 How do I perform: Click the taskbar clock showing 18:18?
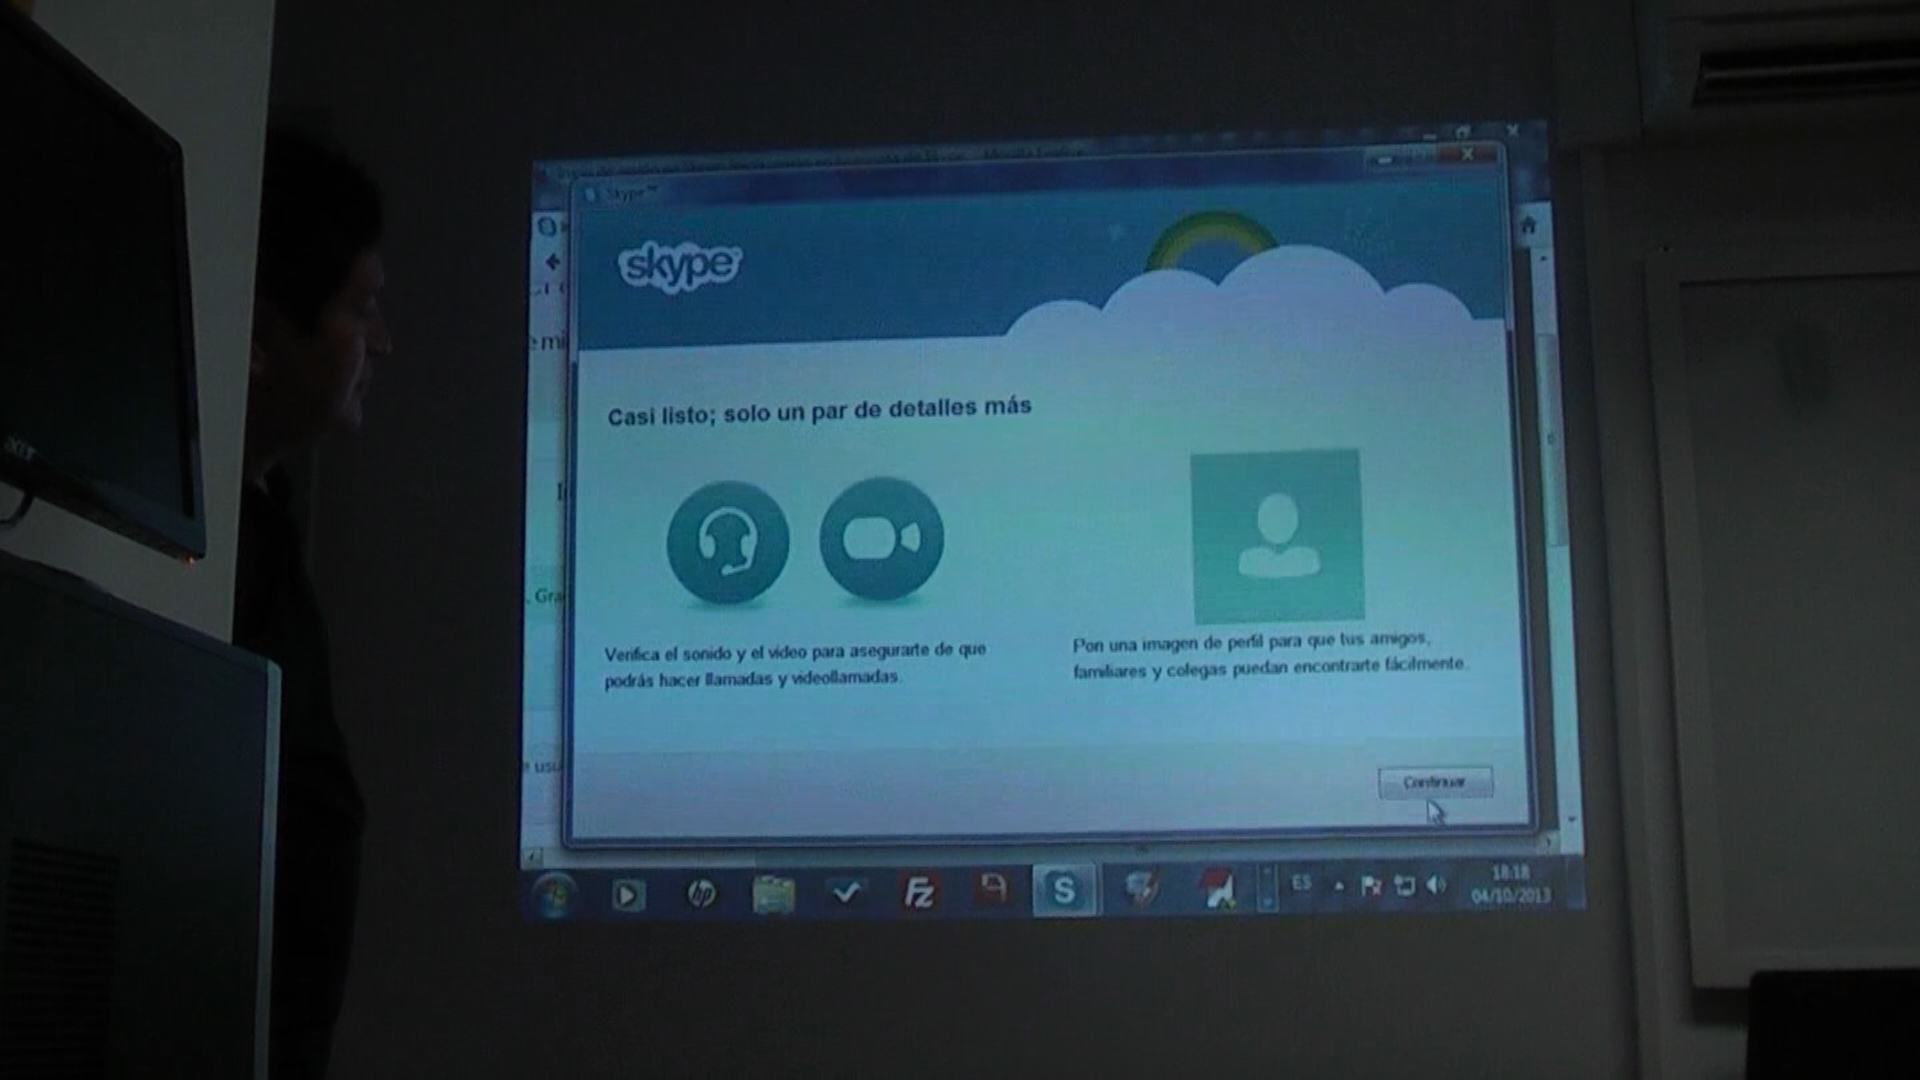(1510, 885)
